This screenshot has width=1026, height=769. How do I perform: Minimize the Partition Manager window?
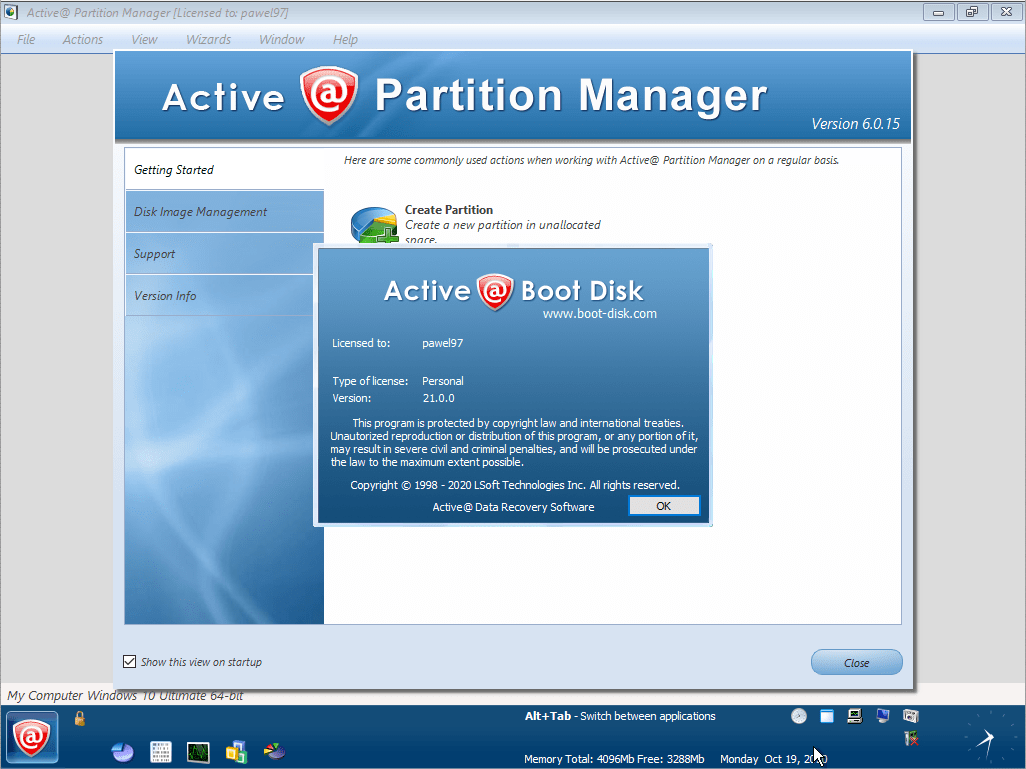pyautogui.click(x=938, y=12)
